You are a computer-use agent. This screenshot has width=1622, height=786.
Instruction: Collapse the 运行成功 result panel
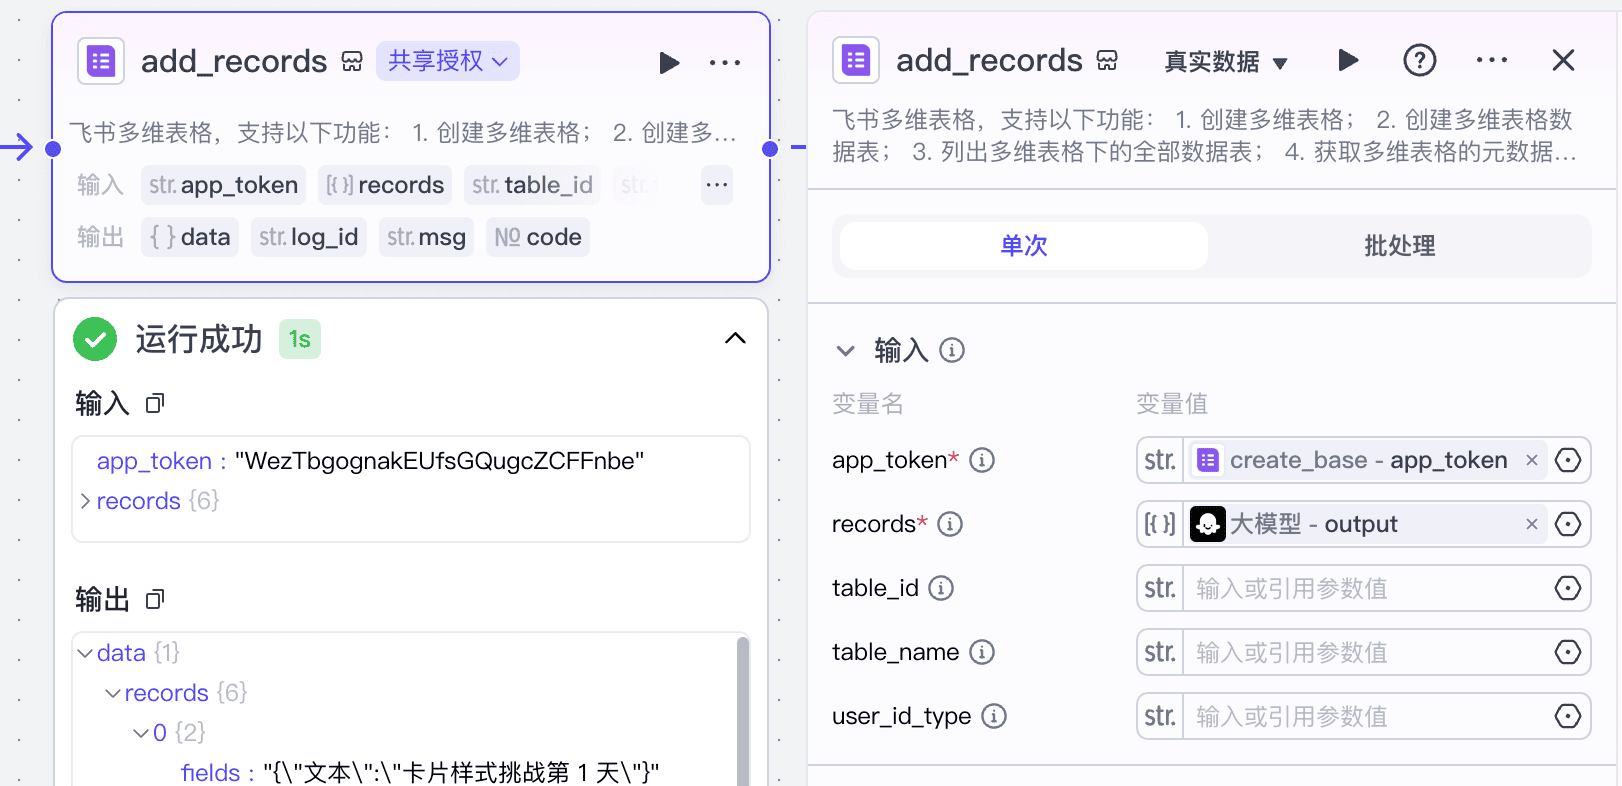tap(735, 339)
